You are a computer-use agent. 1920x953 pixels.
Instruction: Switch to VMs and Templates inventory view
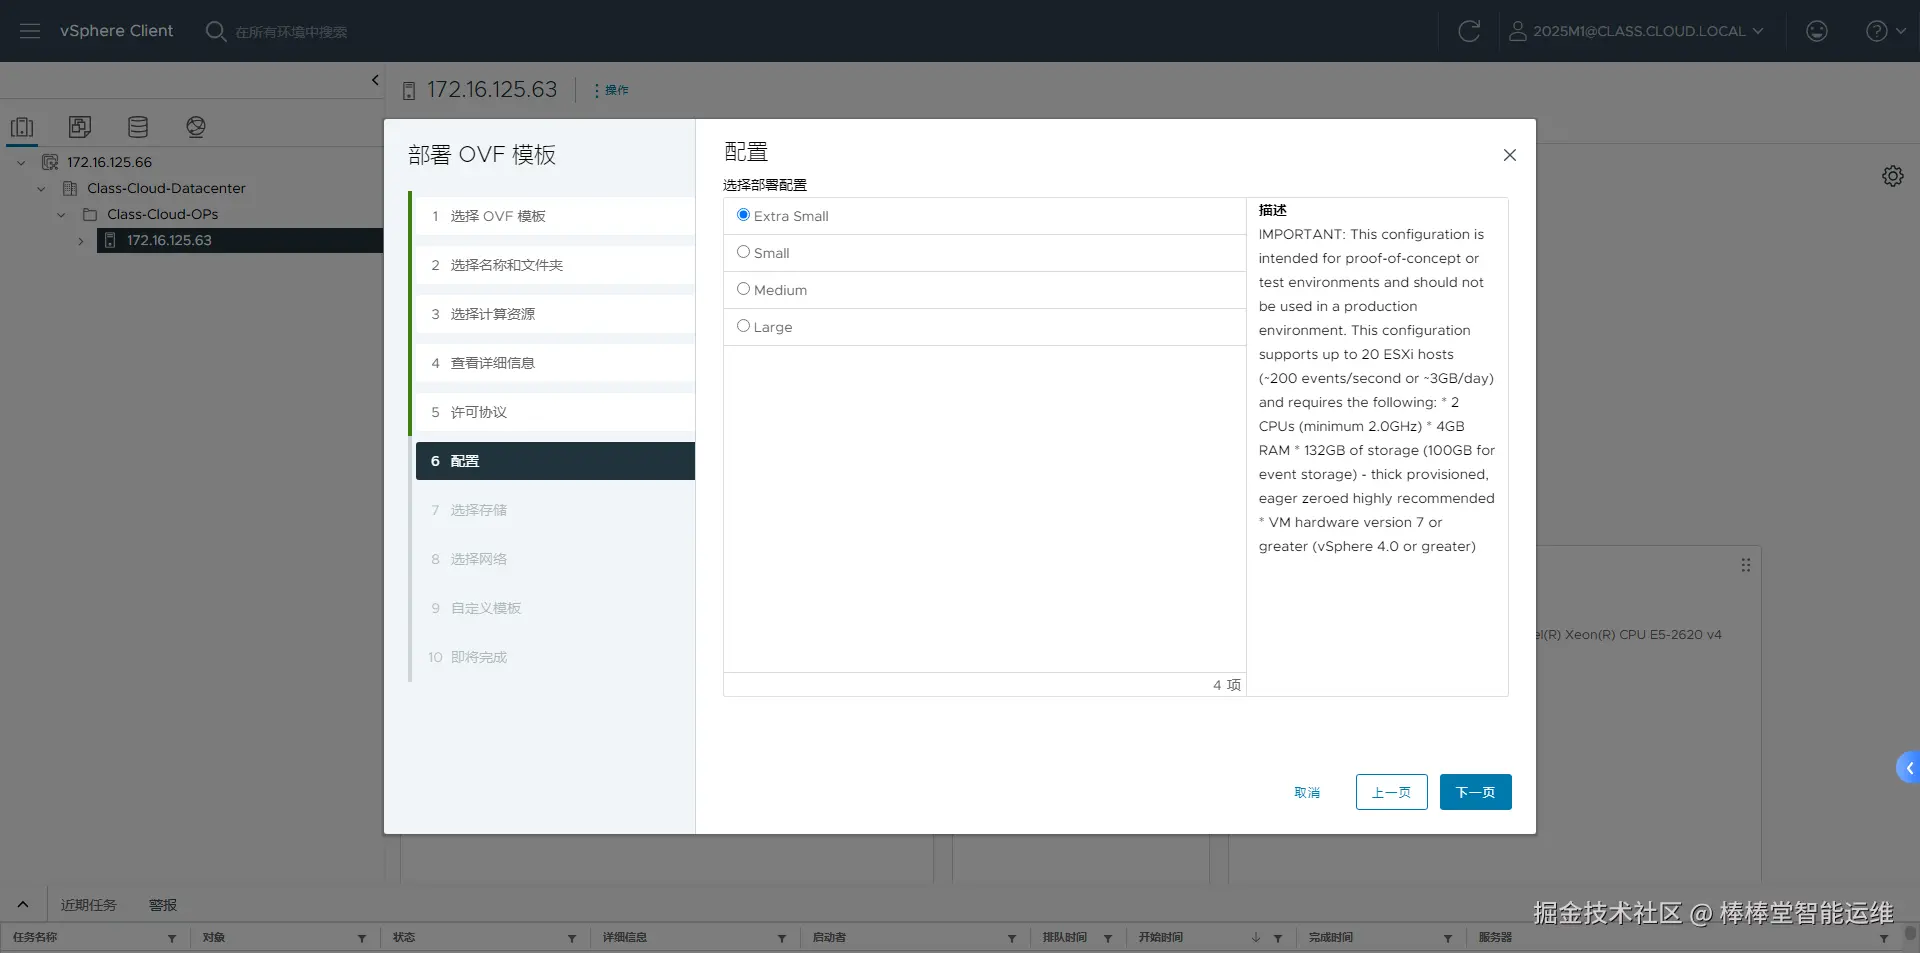pyautogui.click(x=80, y=127)
